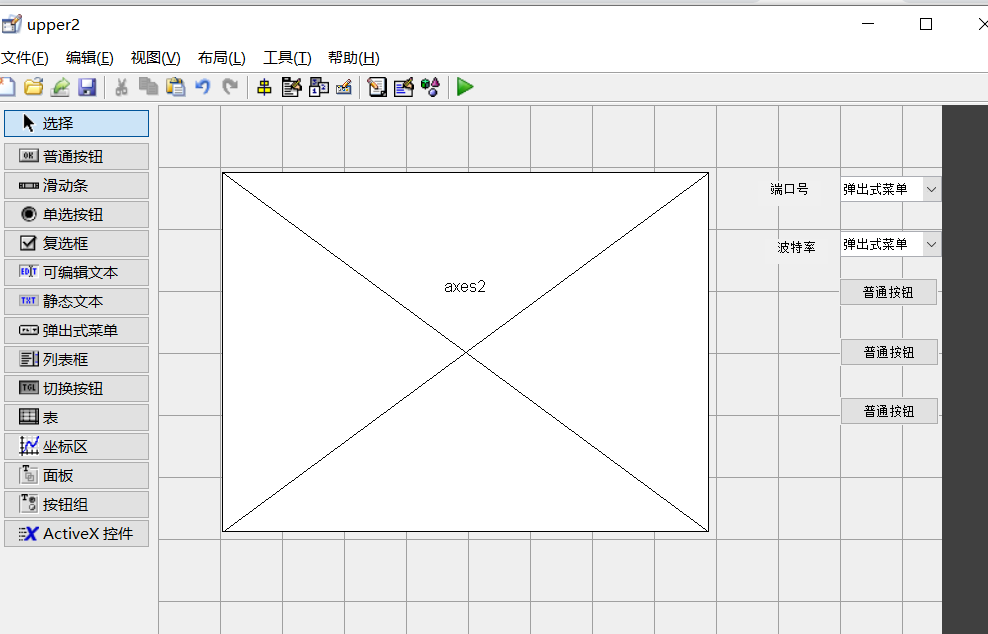The width and height of the screenshot is (988, 634).
Task: Select the 滑动条 slider tool
Action: pos(76,185)
